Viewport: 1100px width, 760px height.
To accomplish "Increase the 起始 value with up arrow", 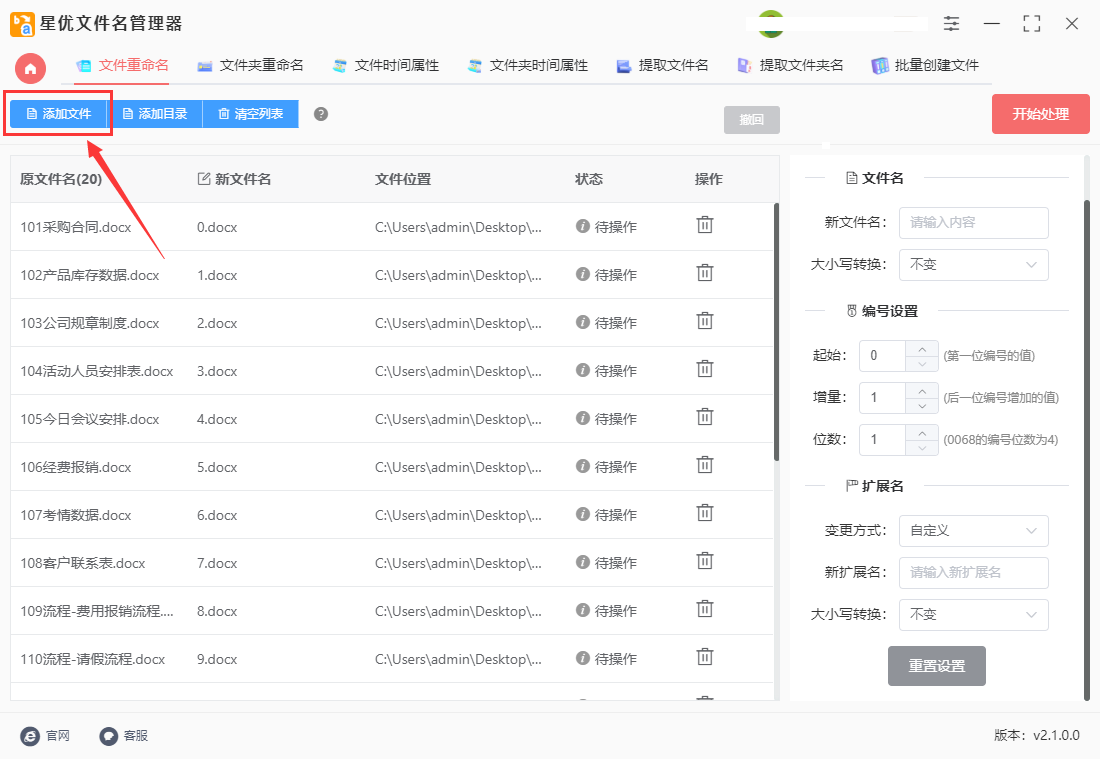I will click(x=922, y=349).
